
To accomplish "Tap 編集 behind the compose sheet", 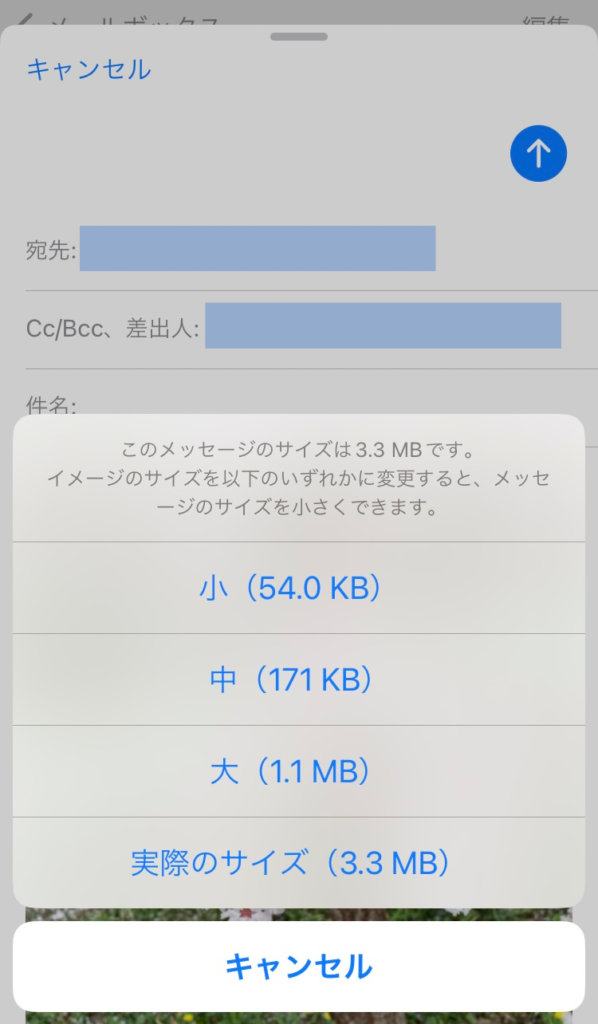I will [x=546, y=20].
